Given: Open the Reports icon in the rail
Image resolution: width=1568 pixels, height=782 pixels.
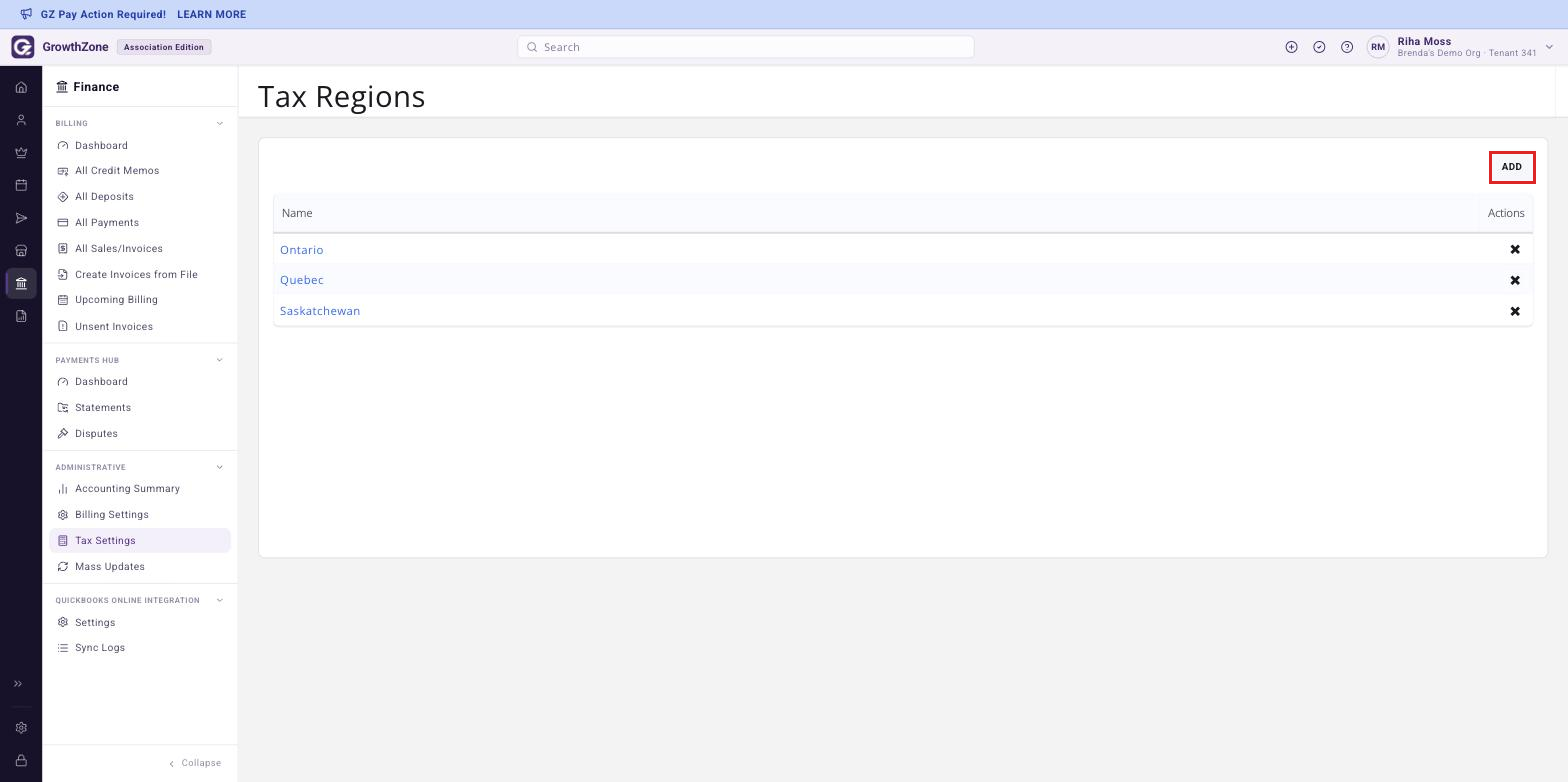Looking at the screenshot, I should point(21,316).
